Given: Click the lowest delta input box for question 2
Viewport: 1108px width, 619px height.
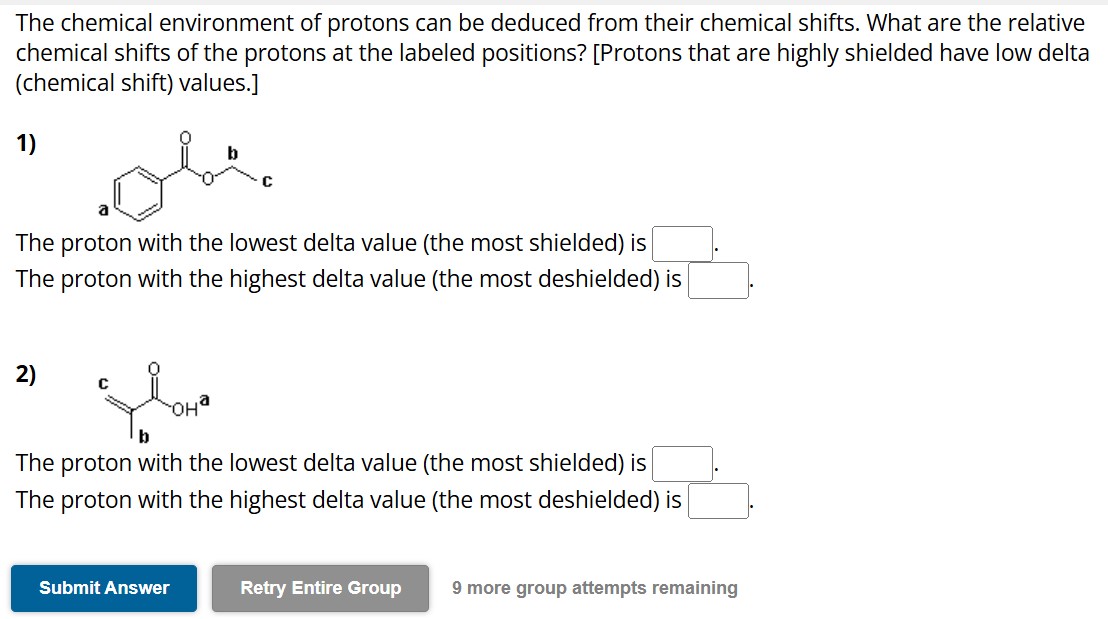Looking at the screenshot, I should coord(681,463).
